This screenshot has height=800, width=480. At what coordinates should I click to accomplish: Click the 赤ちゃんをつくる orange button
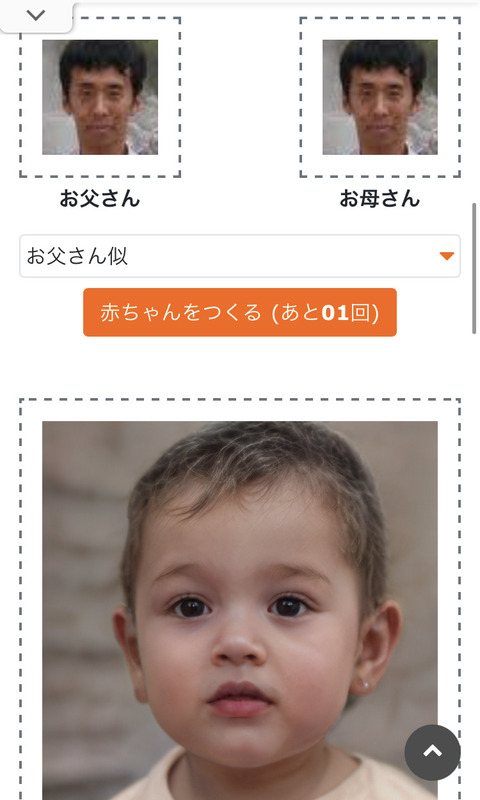click(x=240, y=312)
